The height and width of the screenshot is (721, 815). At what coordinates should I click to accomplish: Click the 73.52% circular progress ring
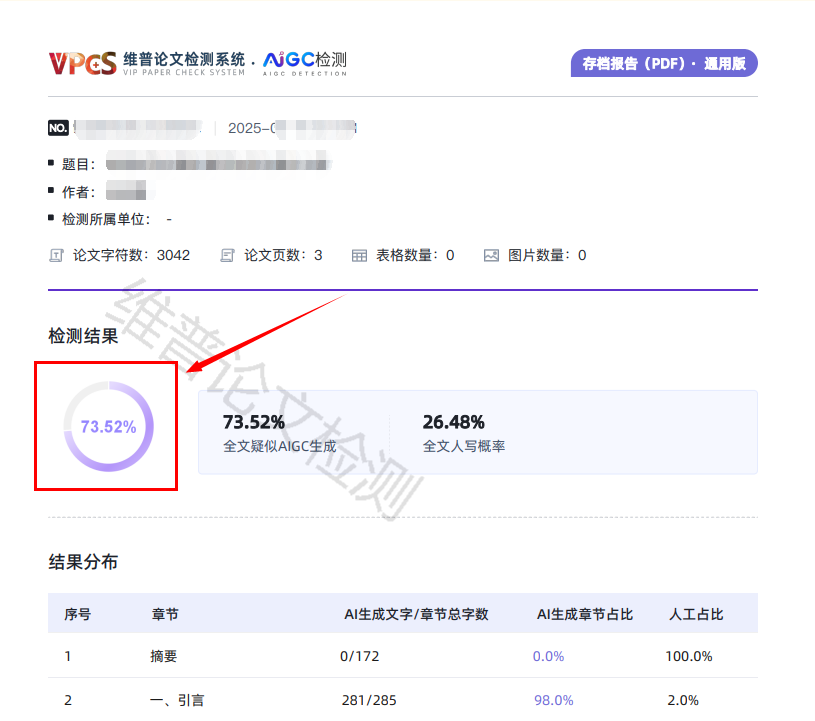pos(108,427)
